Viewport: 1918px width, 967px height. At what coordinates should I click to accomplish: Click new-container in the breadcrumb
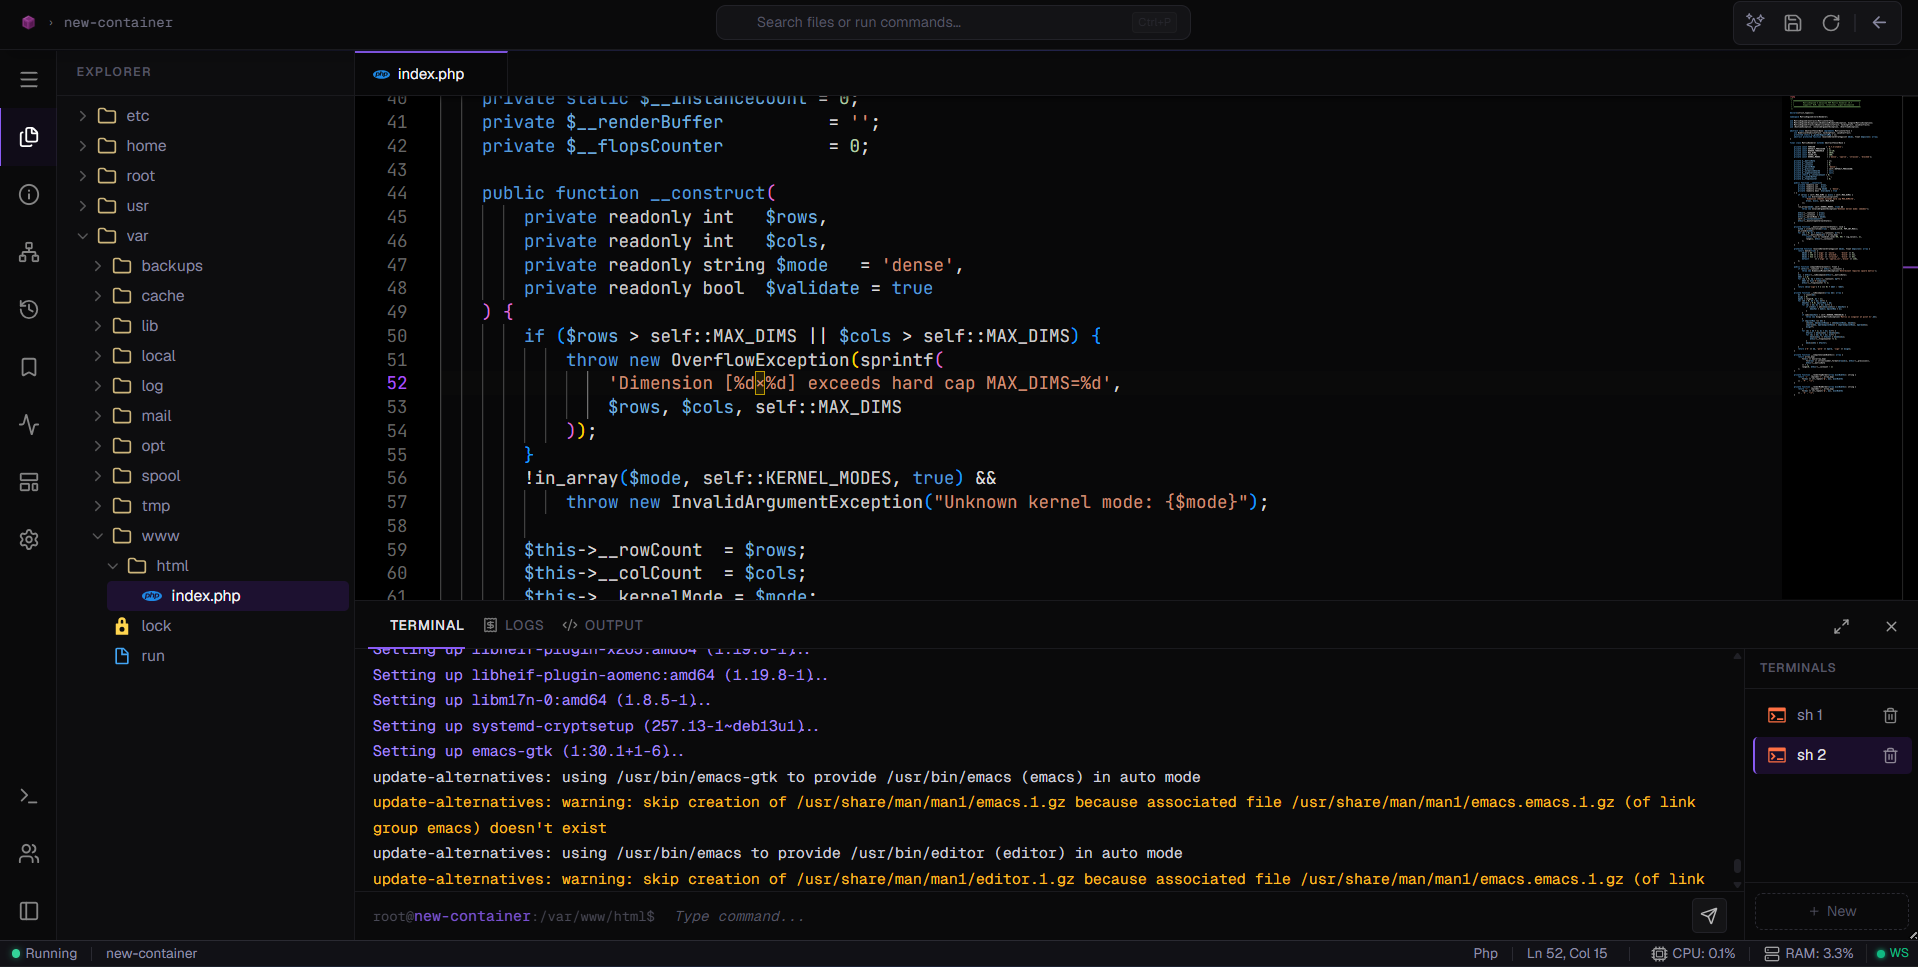[x=118, y=22]
